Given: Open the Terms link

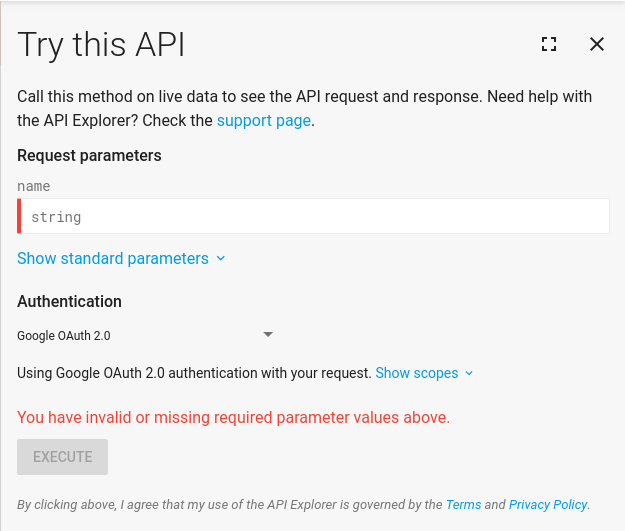Looking at the screenshot, I should coord(463,505).
